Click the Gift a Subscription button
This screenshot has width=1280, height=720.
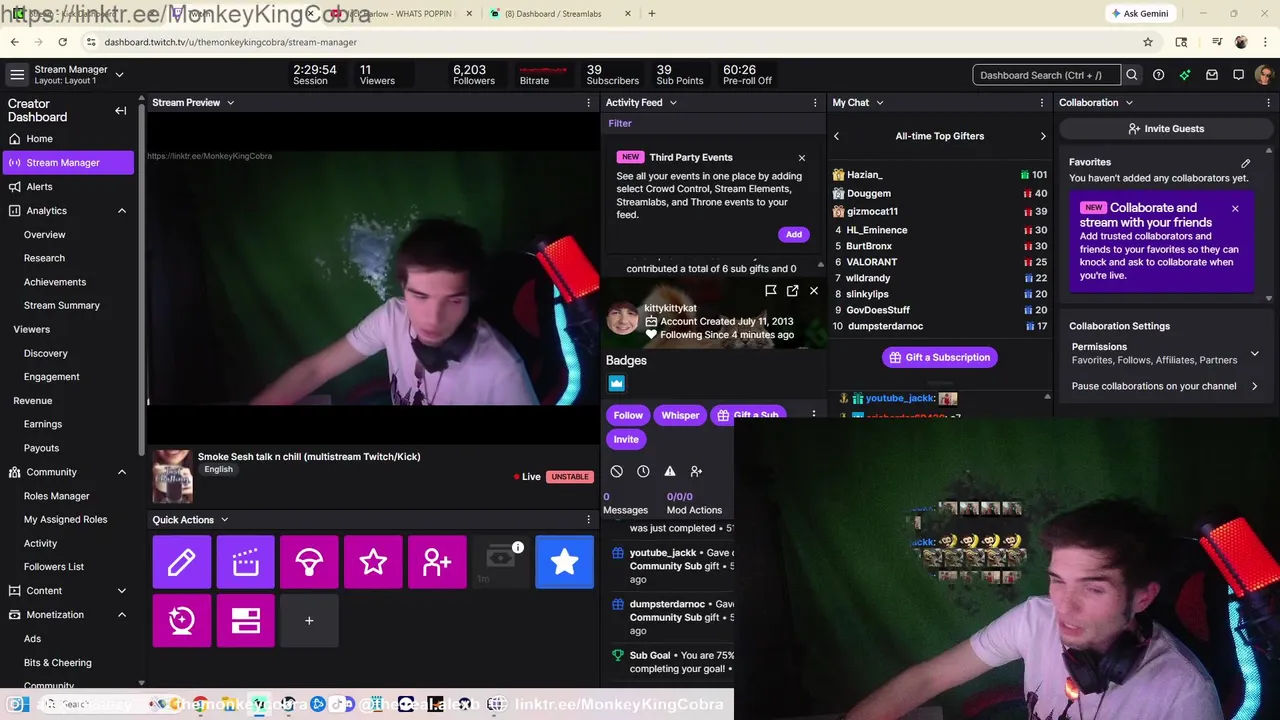939,357
